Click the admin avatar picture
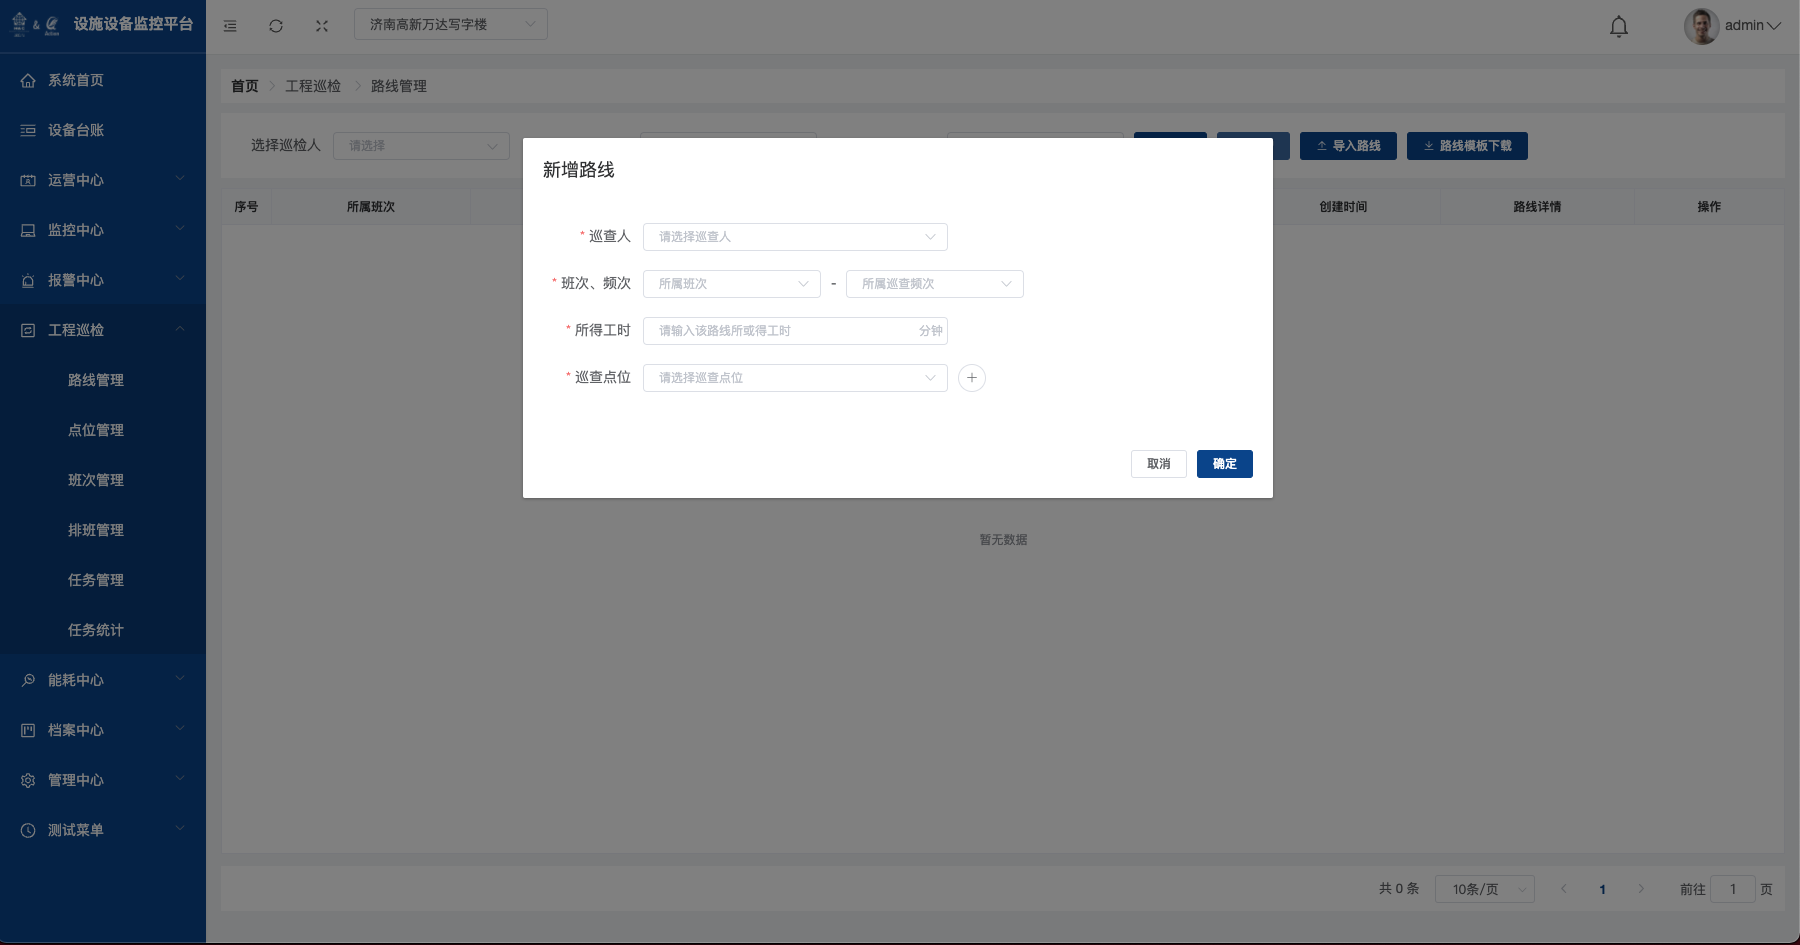 [1700, 26]
